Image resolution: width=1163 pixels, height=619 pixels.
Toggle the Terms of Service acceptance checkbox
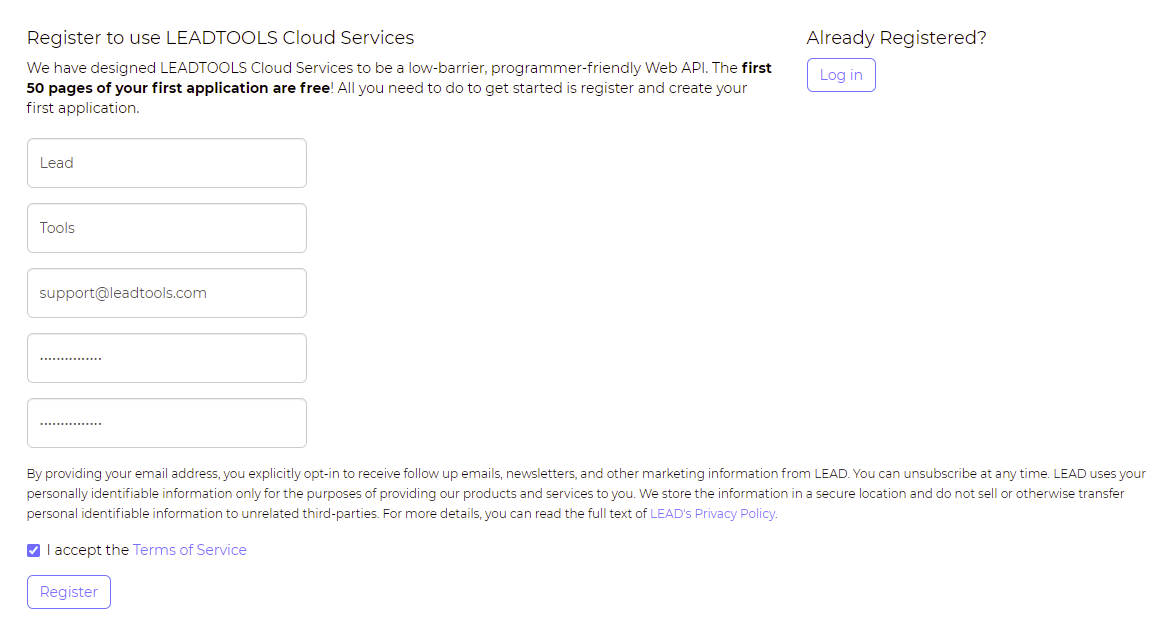point(33,550)
